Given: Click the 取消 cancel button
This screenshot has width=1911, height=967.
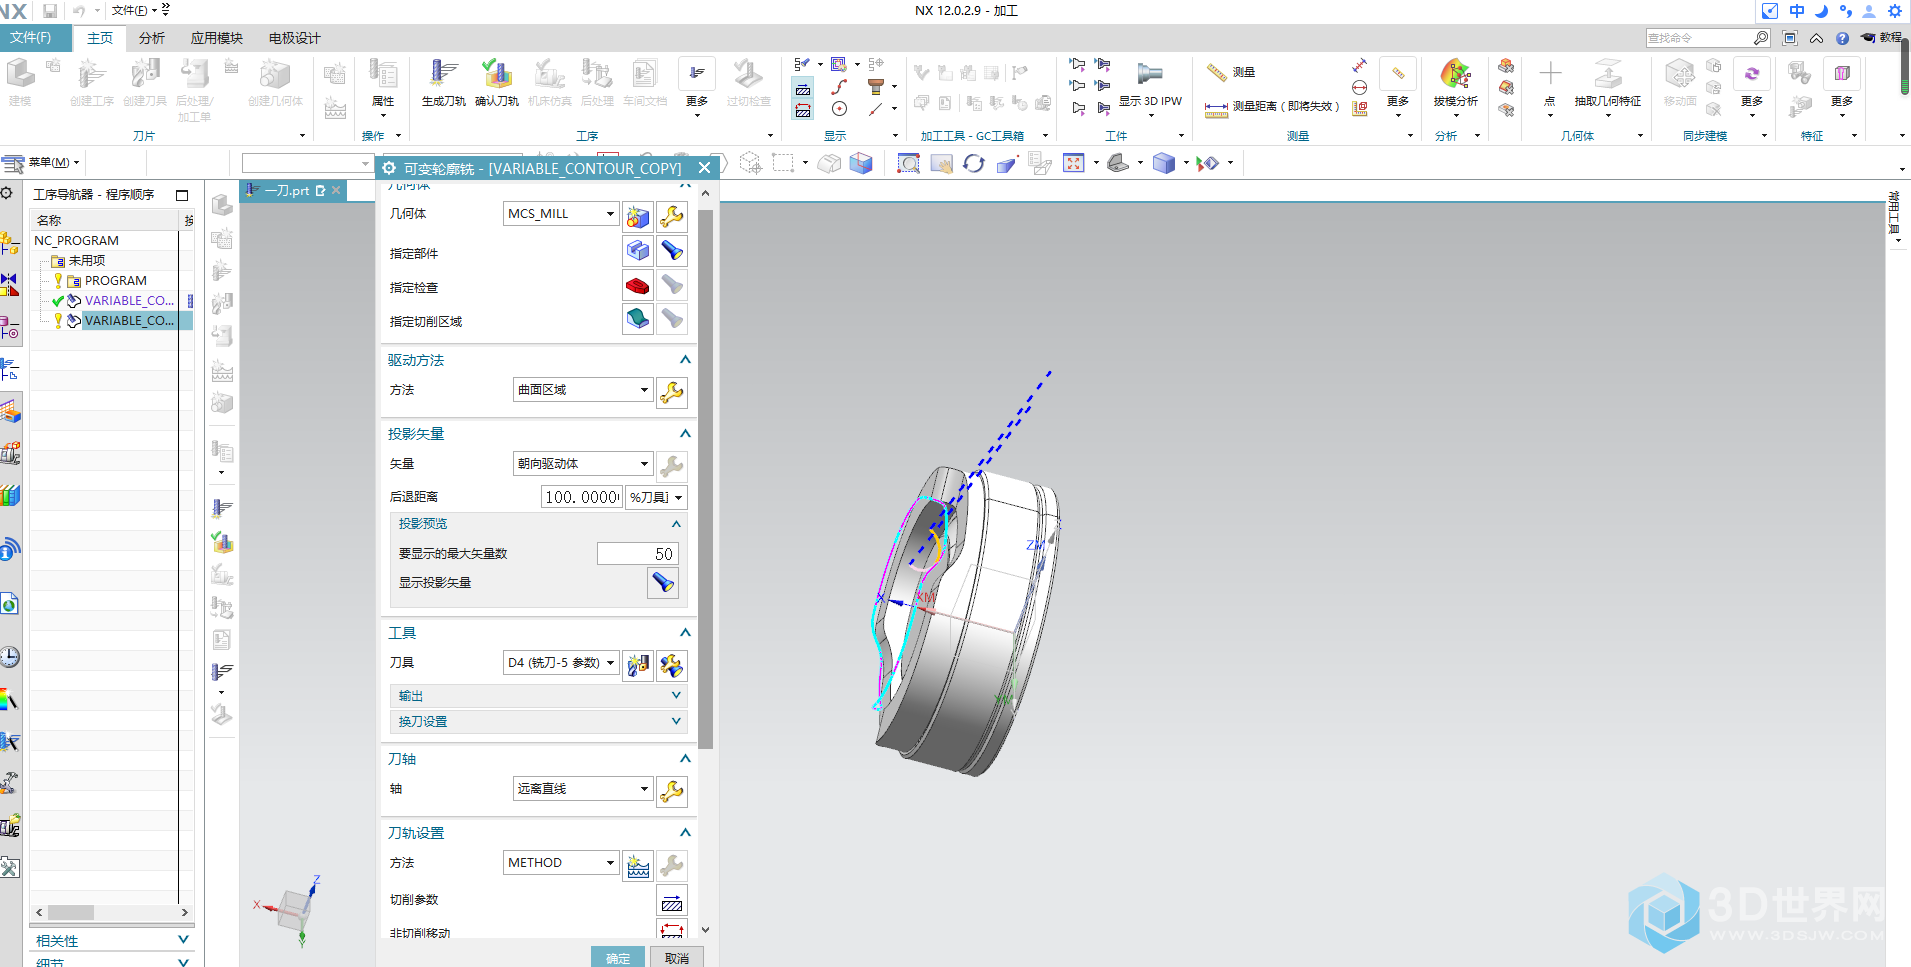Looking at the screenshot, I should point(677,957).
